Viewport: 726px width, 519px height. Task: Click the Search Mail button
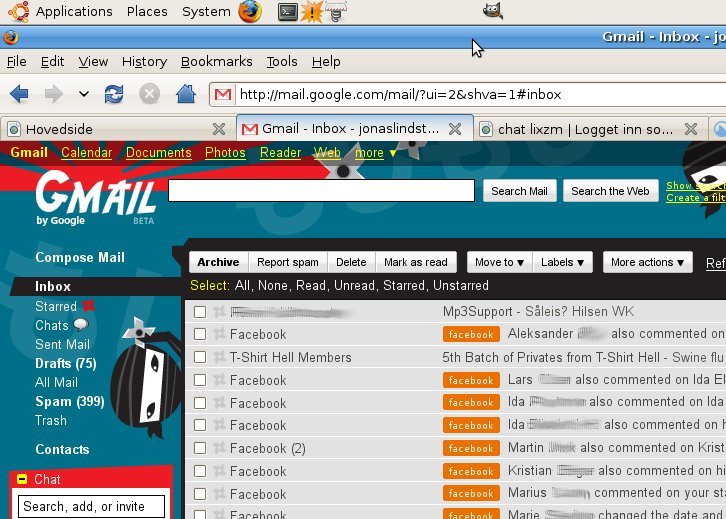point(519,191)
